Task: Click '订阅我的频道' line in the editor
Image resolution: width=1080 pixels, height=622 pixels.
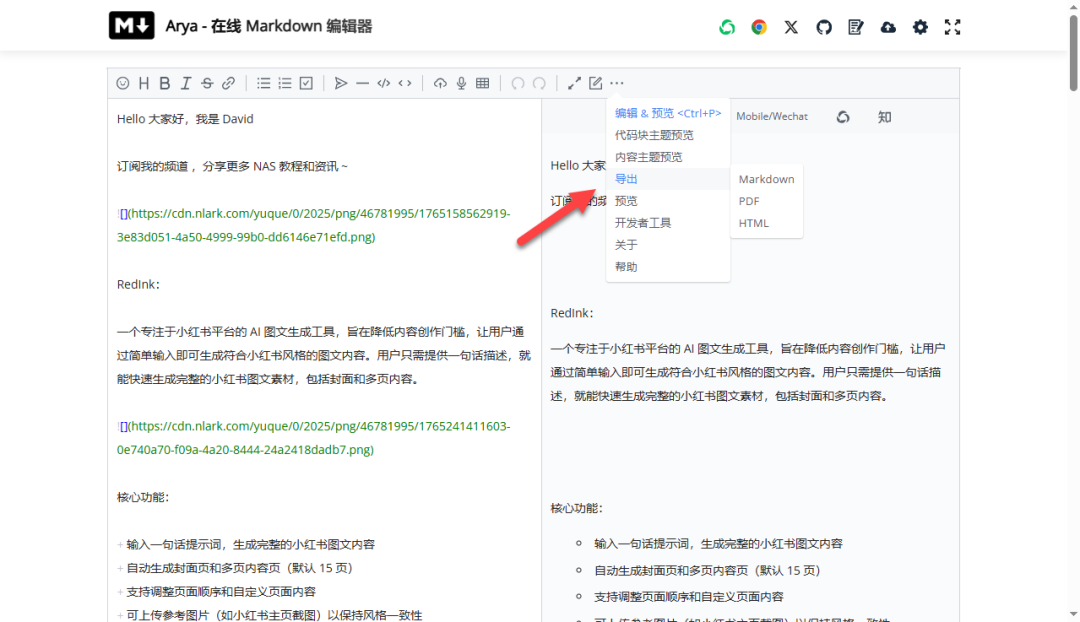Action: click(232, 167)
